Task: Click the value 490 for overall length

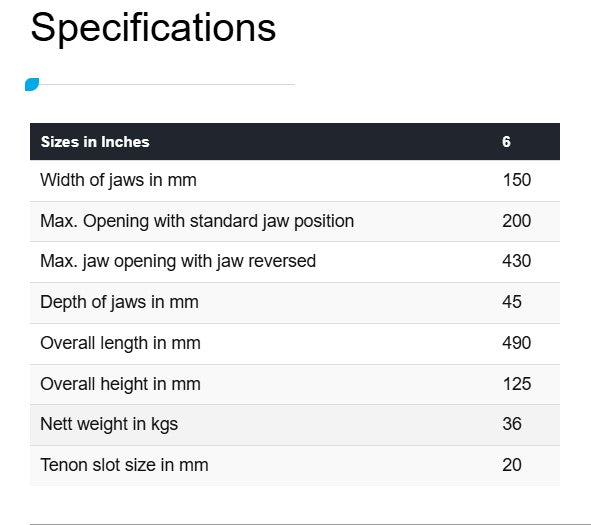Action: click(516, 343)
